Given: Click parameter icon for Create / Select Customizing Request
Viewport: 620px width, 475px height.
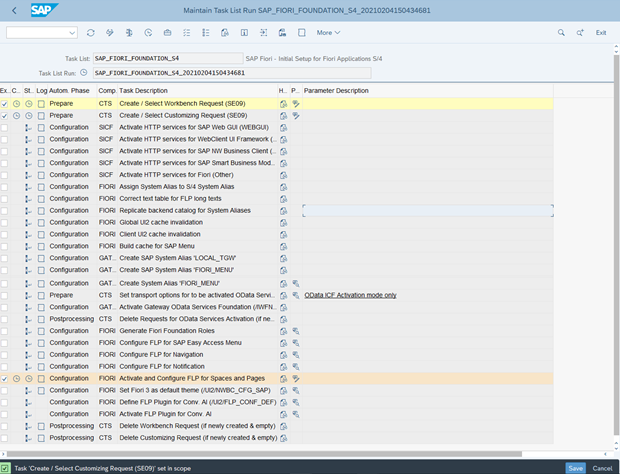Looking at the screenshot, I should coord(296,115).
